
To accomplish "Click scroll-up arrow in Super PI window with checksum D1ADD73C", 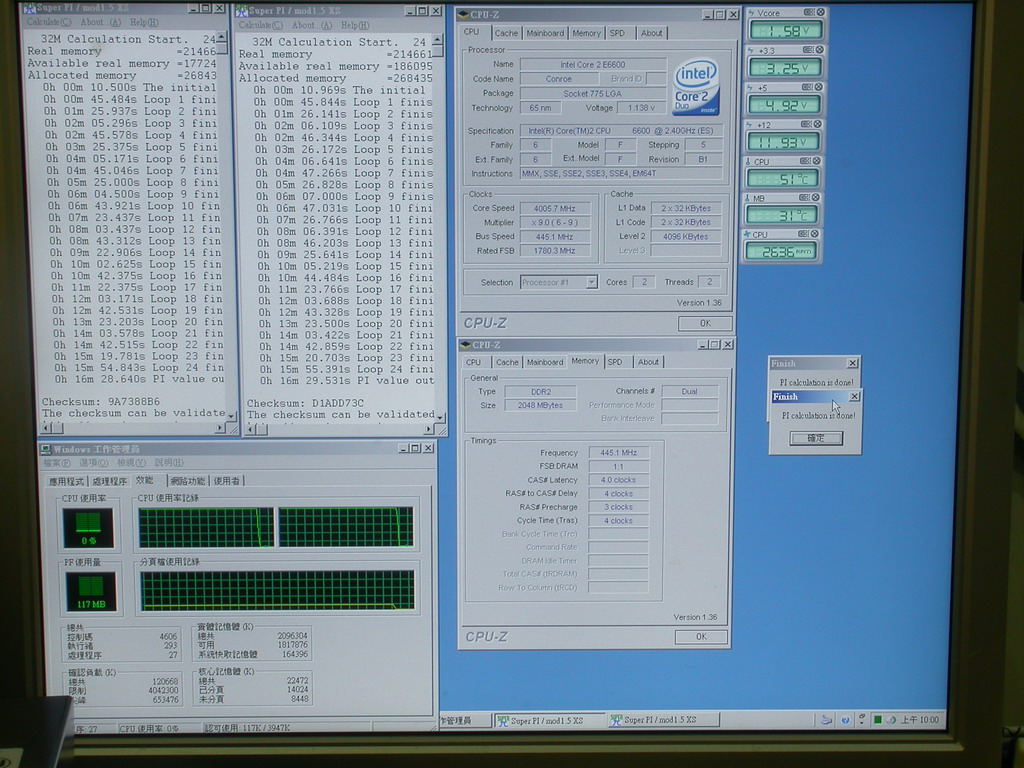I will [x=438, y=40].
